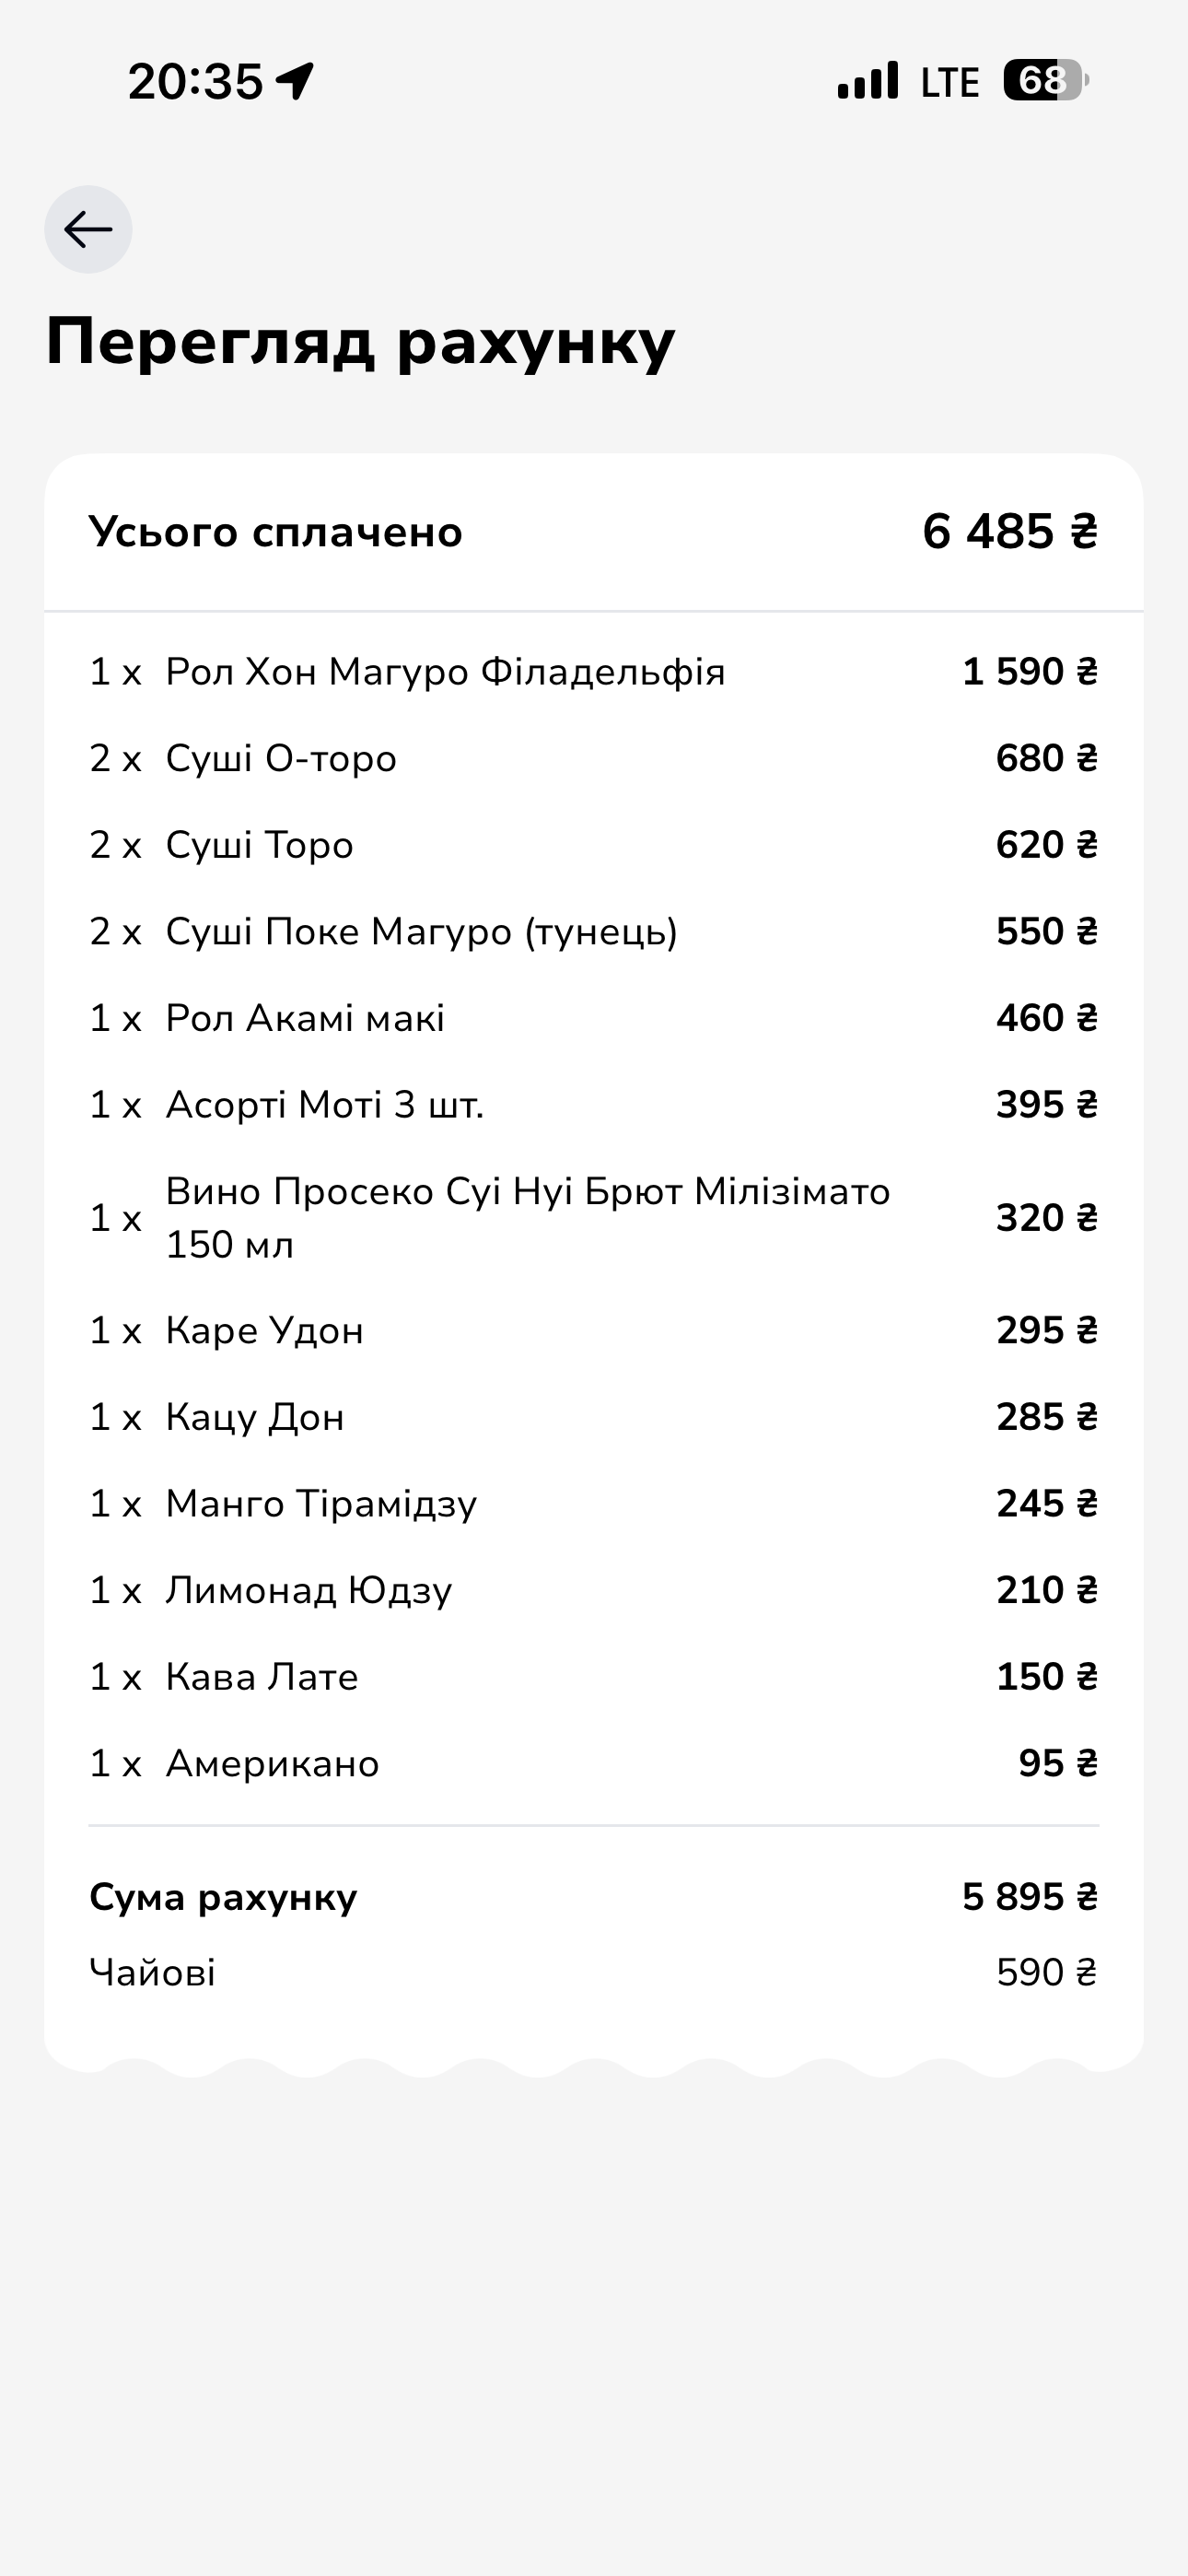Tap the back arrow button
1188x2576 pixels.
(x=88, y=229)
